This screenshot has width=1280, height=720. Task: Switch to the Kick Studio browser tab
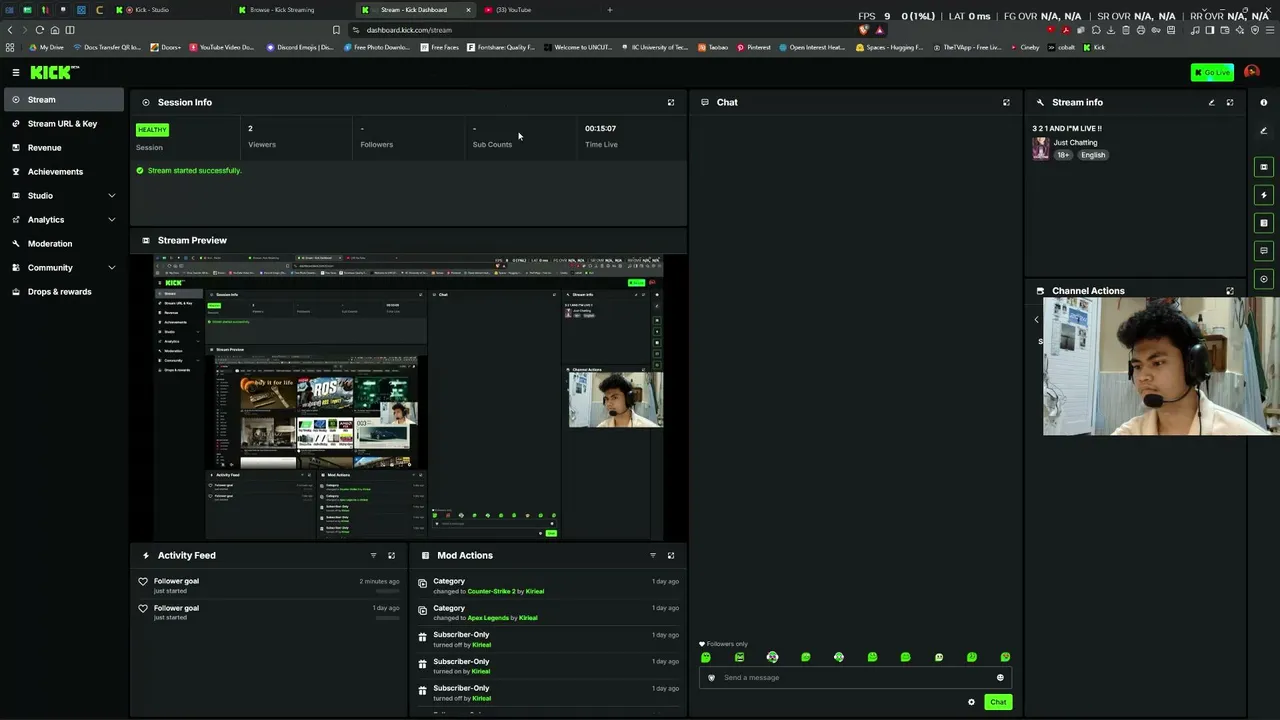tap(170, 10)
